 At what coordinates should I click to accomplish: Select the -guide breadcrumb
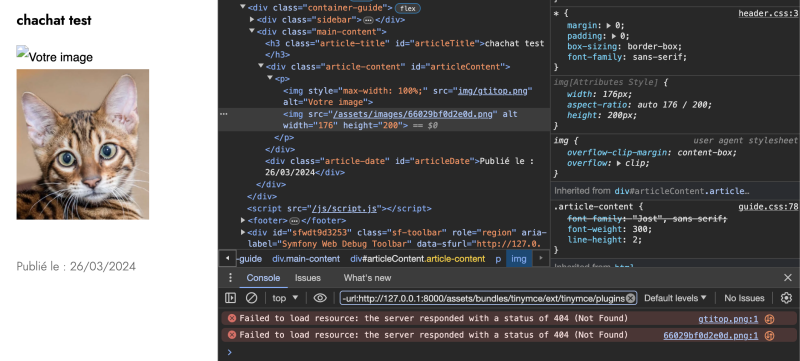[x=250, y=259]
